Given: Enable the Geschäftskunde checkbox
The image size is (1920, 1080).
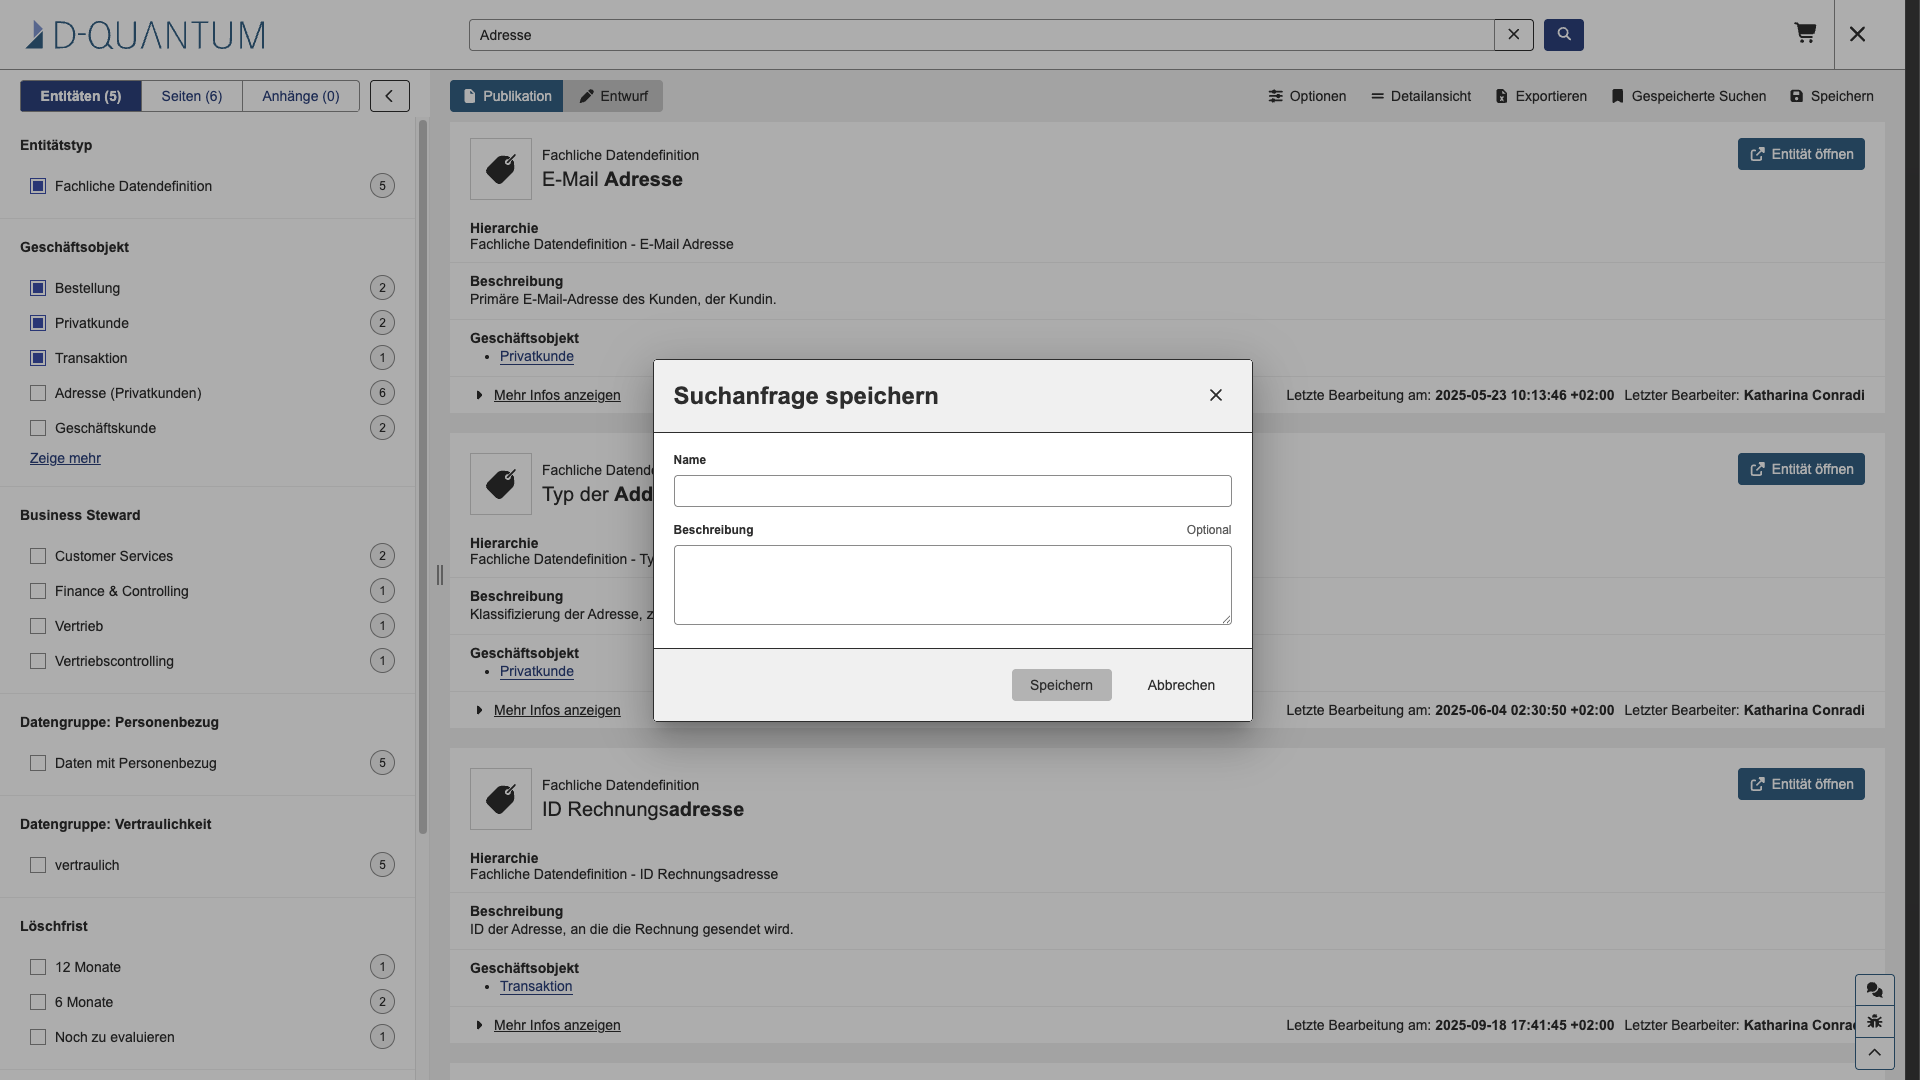Looking at the screenshot, I should [38, 428].
